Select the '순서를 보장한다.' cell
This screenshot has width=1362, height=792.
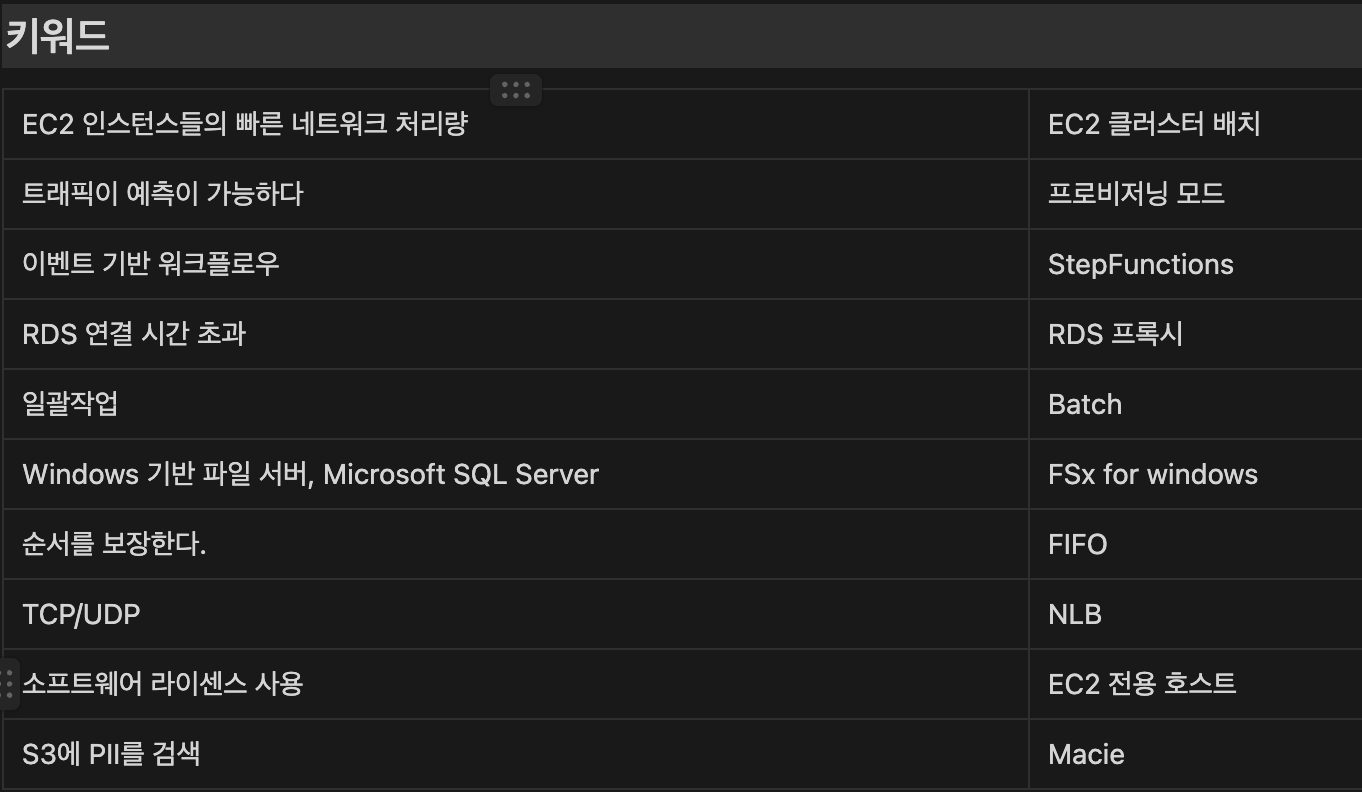[516, 544]
